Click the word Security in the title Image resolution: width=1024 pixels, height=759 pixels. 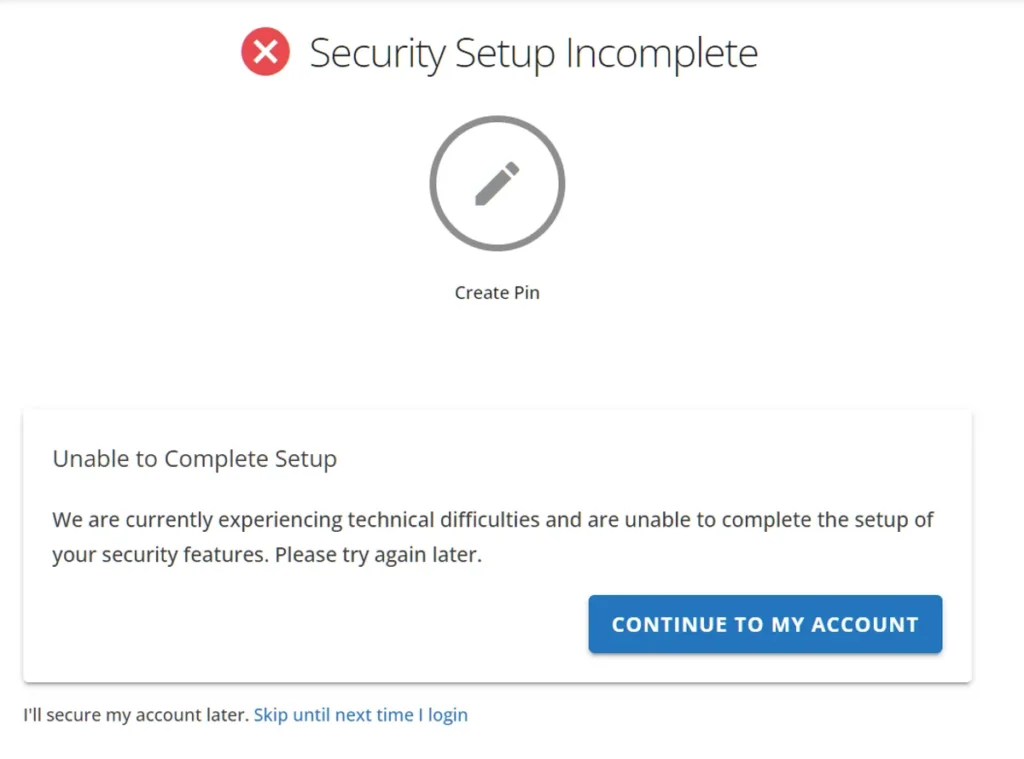click(377, 54)
